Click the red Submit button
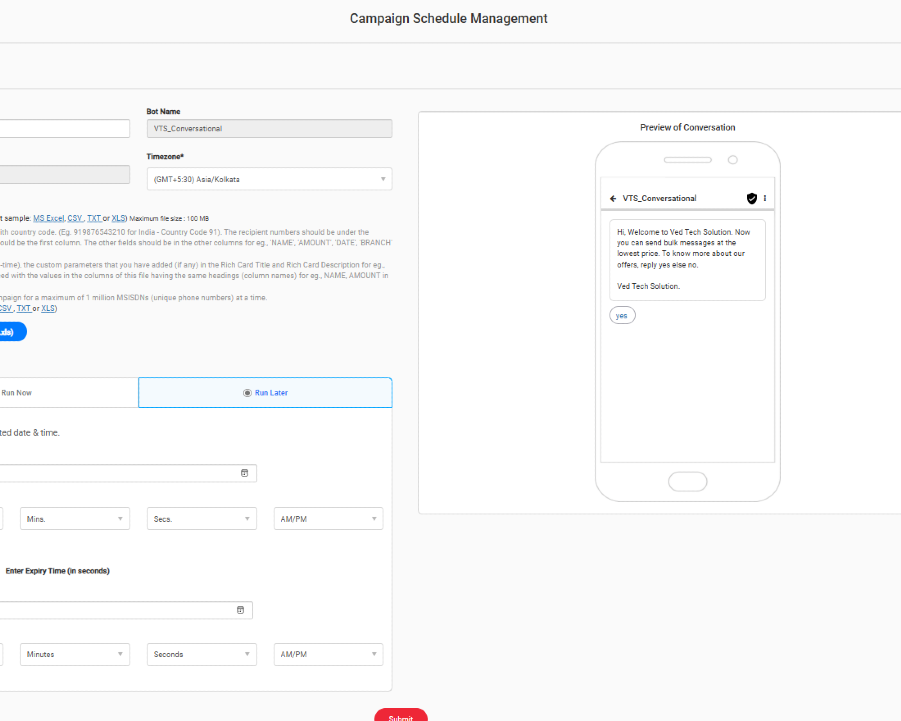 click(400, 715)
